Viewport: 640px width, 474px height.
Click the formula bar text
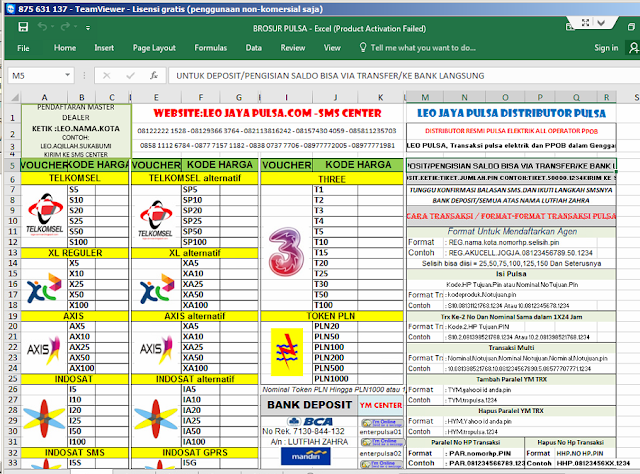330,76
